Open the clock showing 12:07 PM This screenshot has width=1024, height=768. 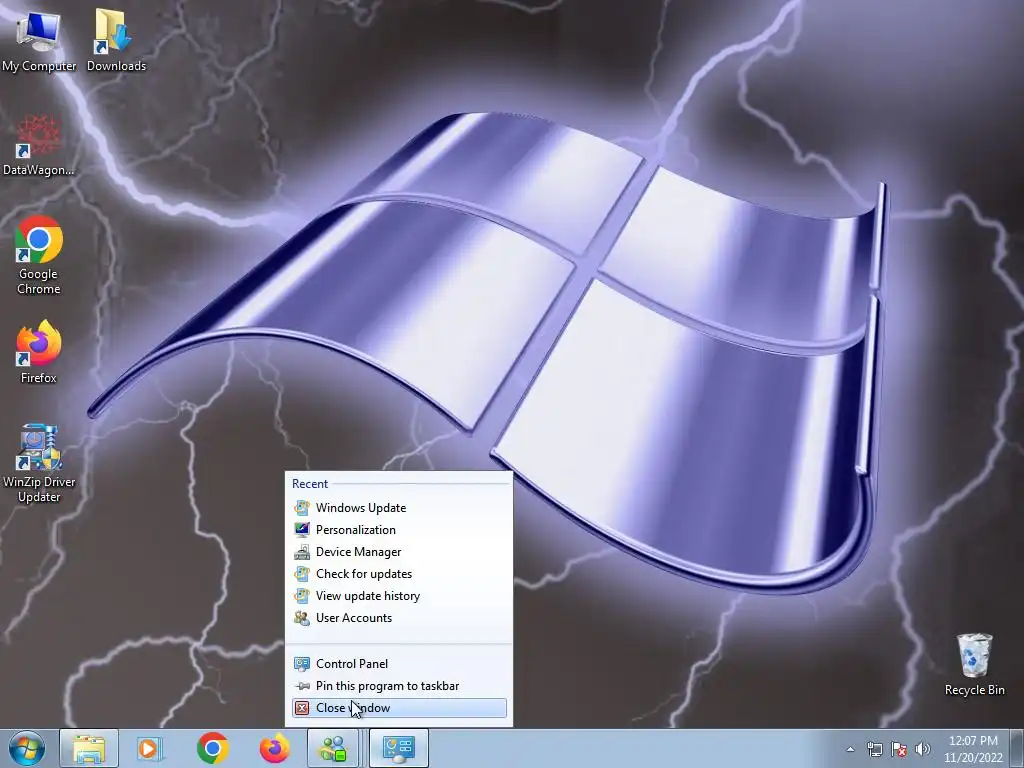point(973,749)
